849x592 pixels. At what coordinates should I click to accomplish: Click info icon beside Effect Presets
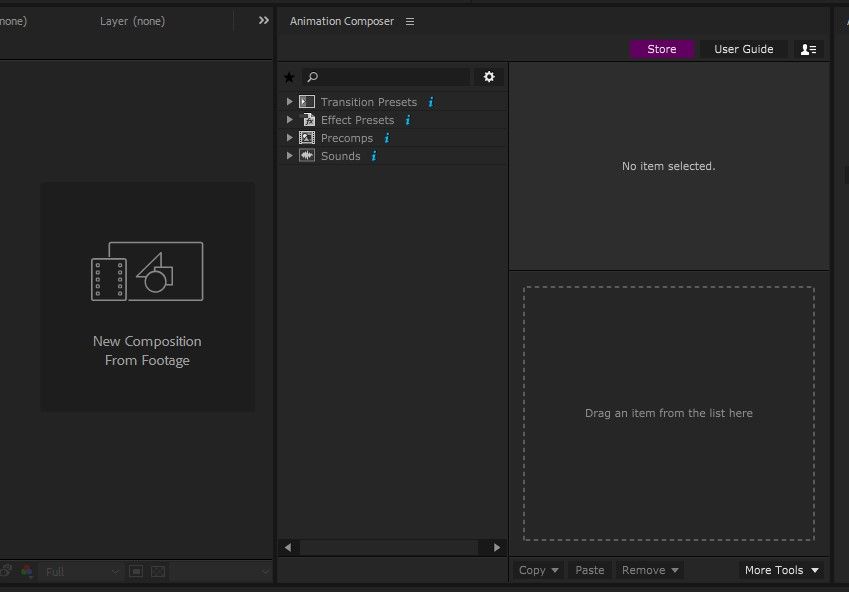pos(408,120)
